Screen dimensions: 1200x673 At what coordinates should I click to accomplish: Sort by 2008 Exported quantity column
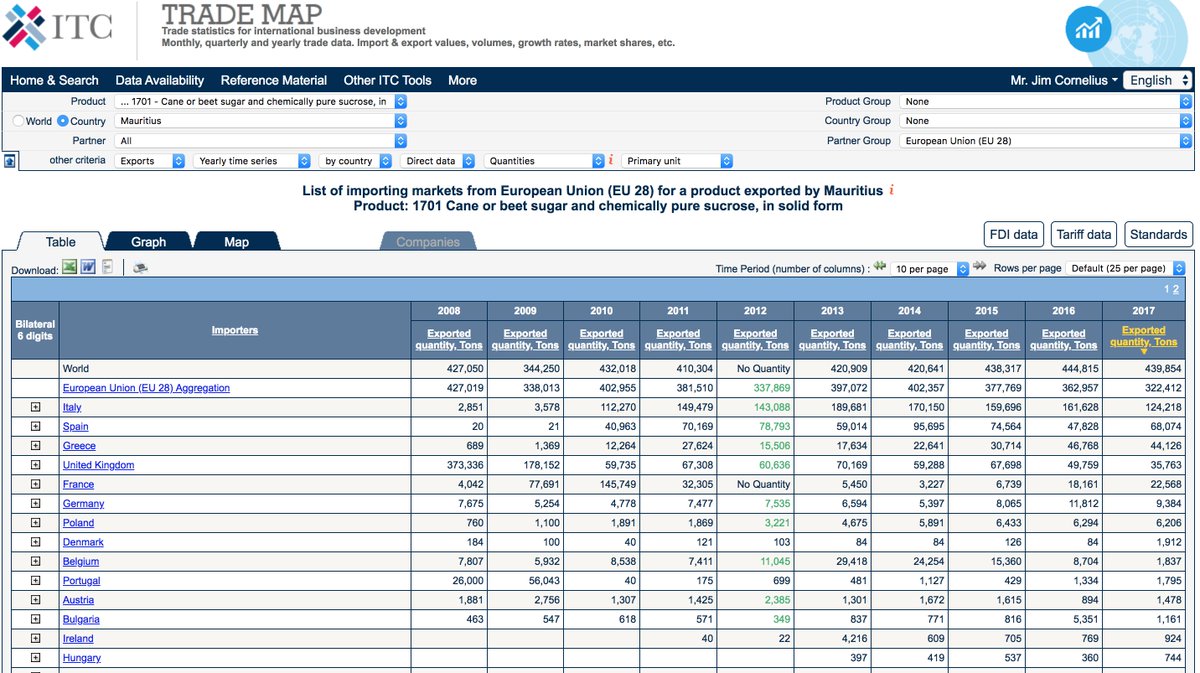click(448, 339)
